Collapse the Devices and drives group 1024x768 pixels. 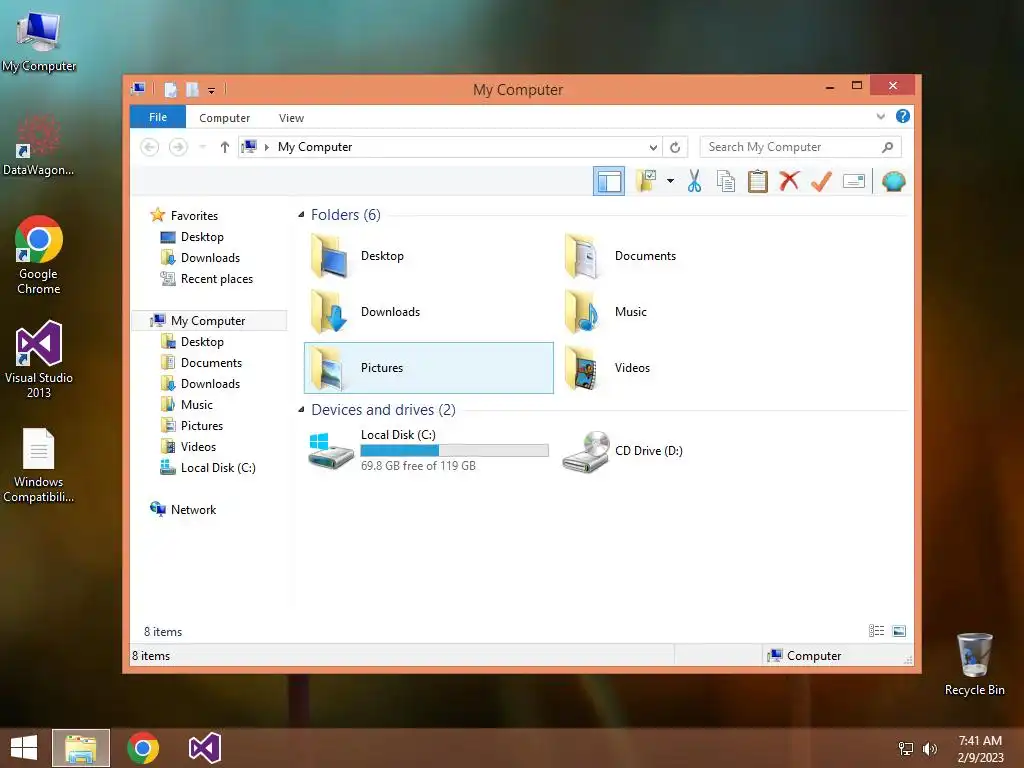[301, 409]
